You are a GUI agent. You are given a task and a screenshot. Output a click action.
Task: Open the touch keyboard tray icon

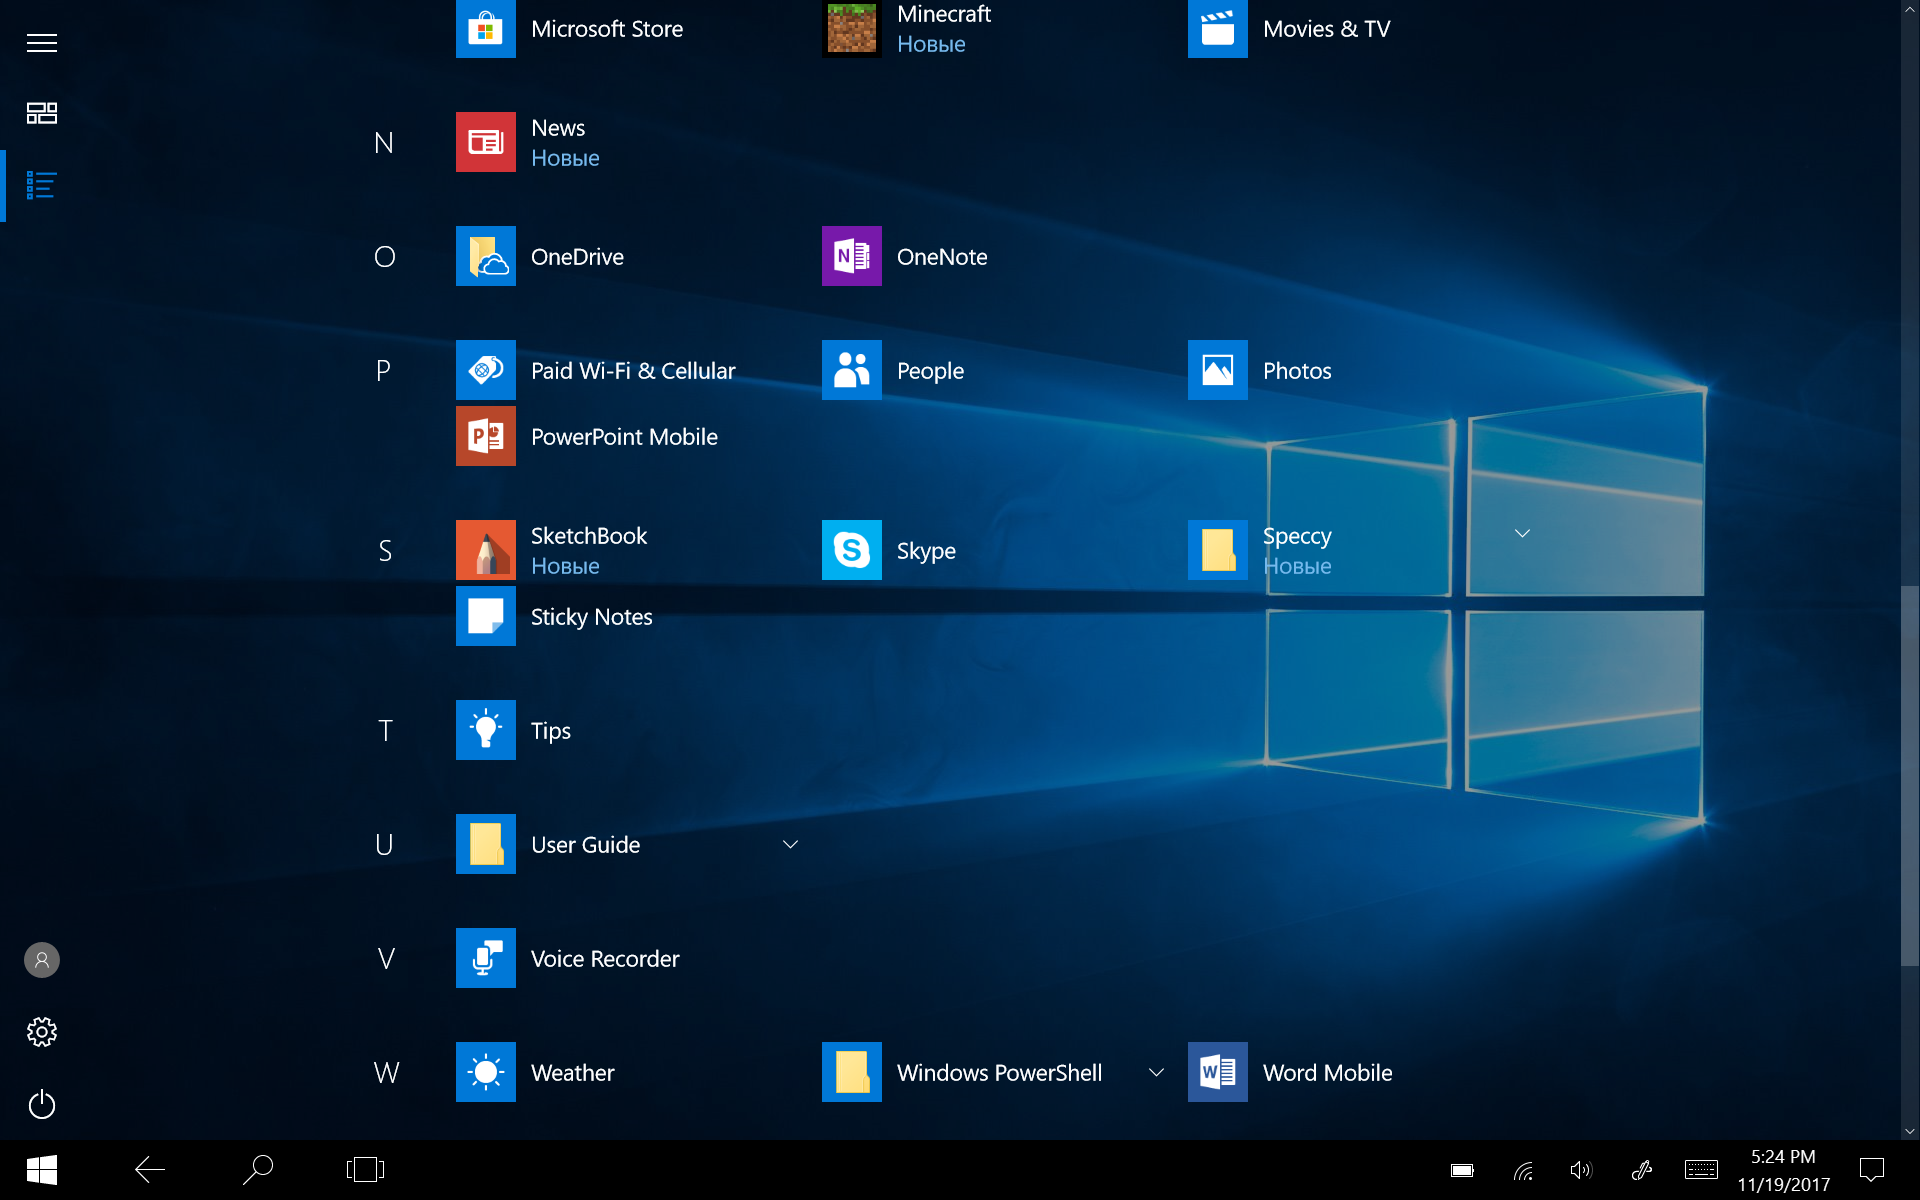pyautogui.click(x=1701, y=1169)
